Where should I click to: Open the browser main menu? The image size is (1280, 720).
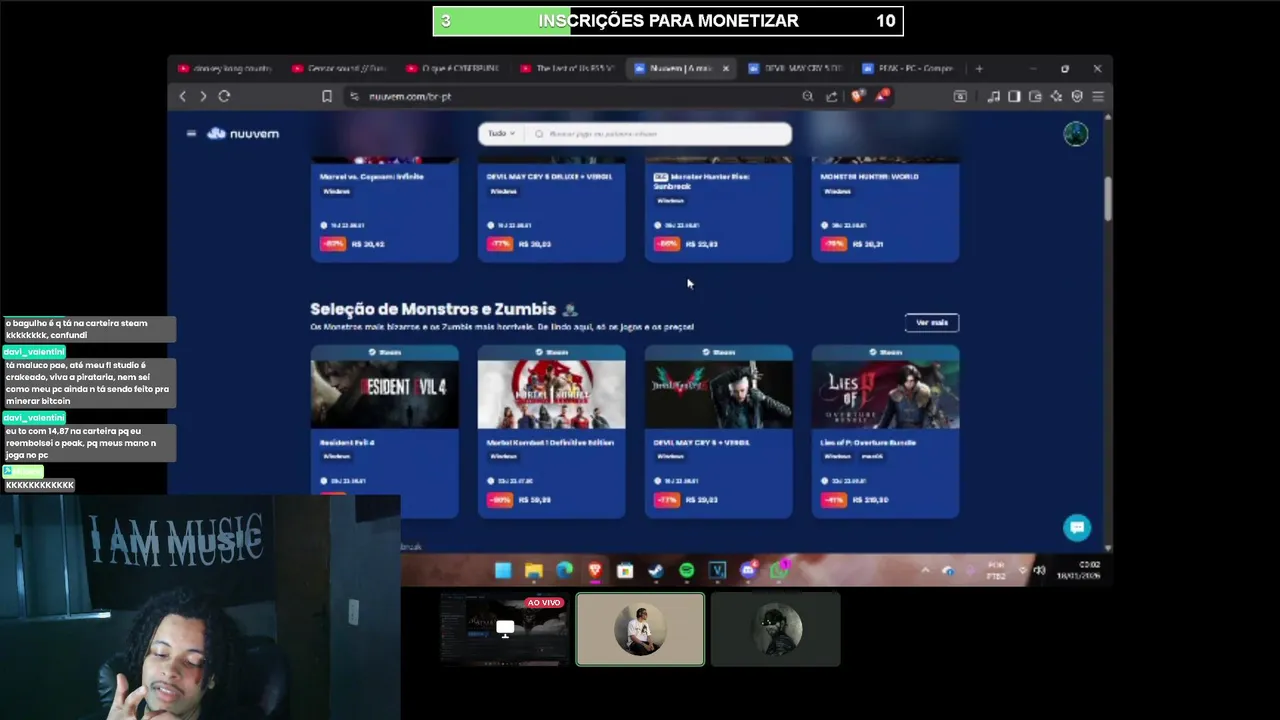[x=1098, y=96]
